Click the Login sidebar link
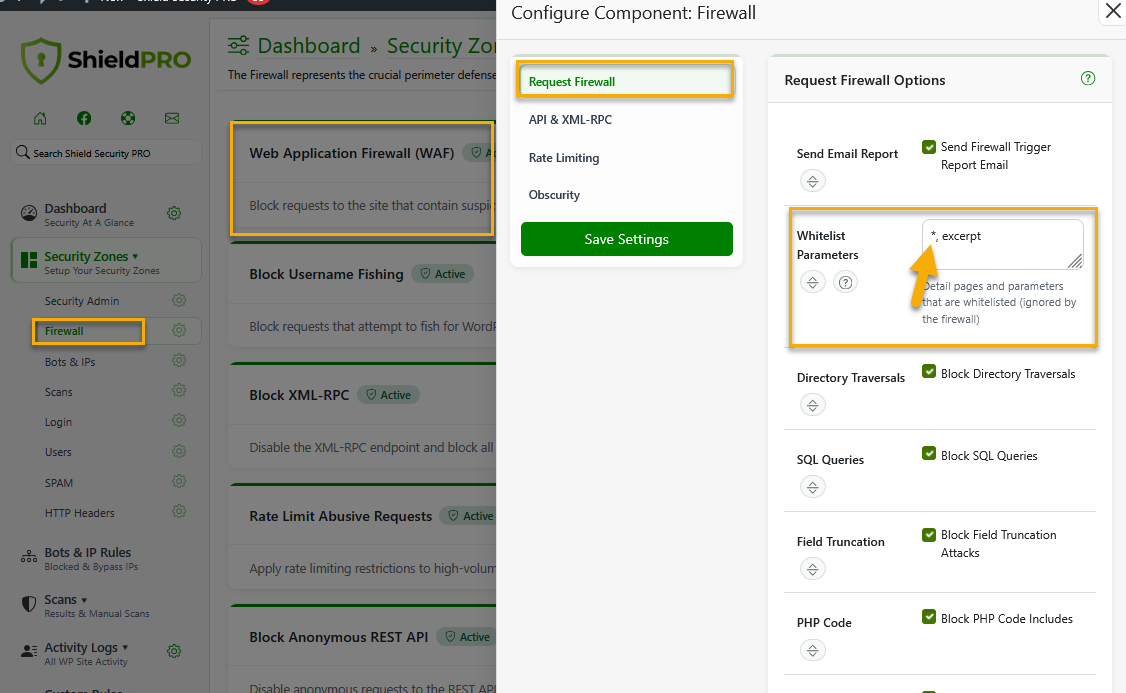 pyautogui.click(x=58, y=422)
